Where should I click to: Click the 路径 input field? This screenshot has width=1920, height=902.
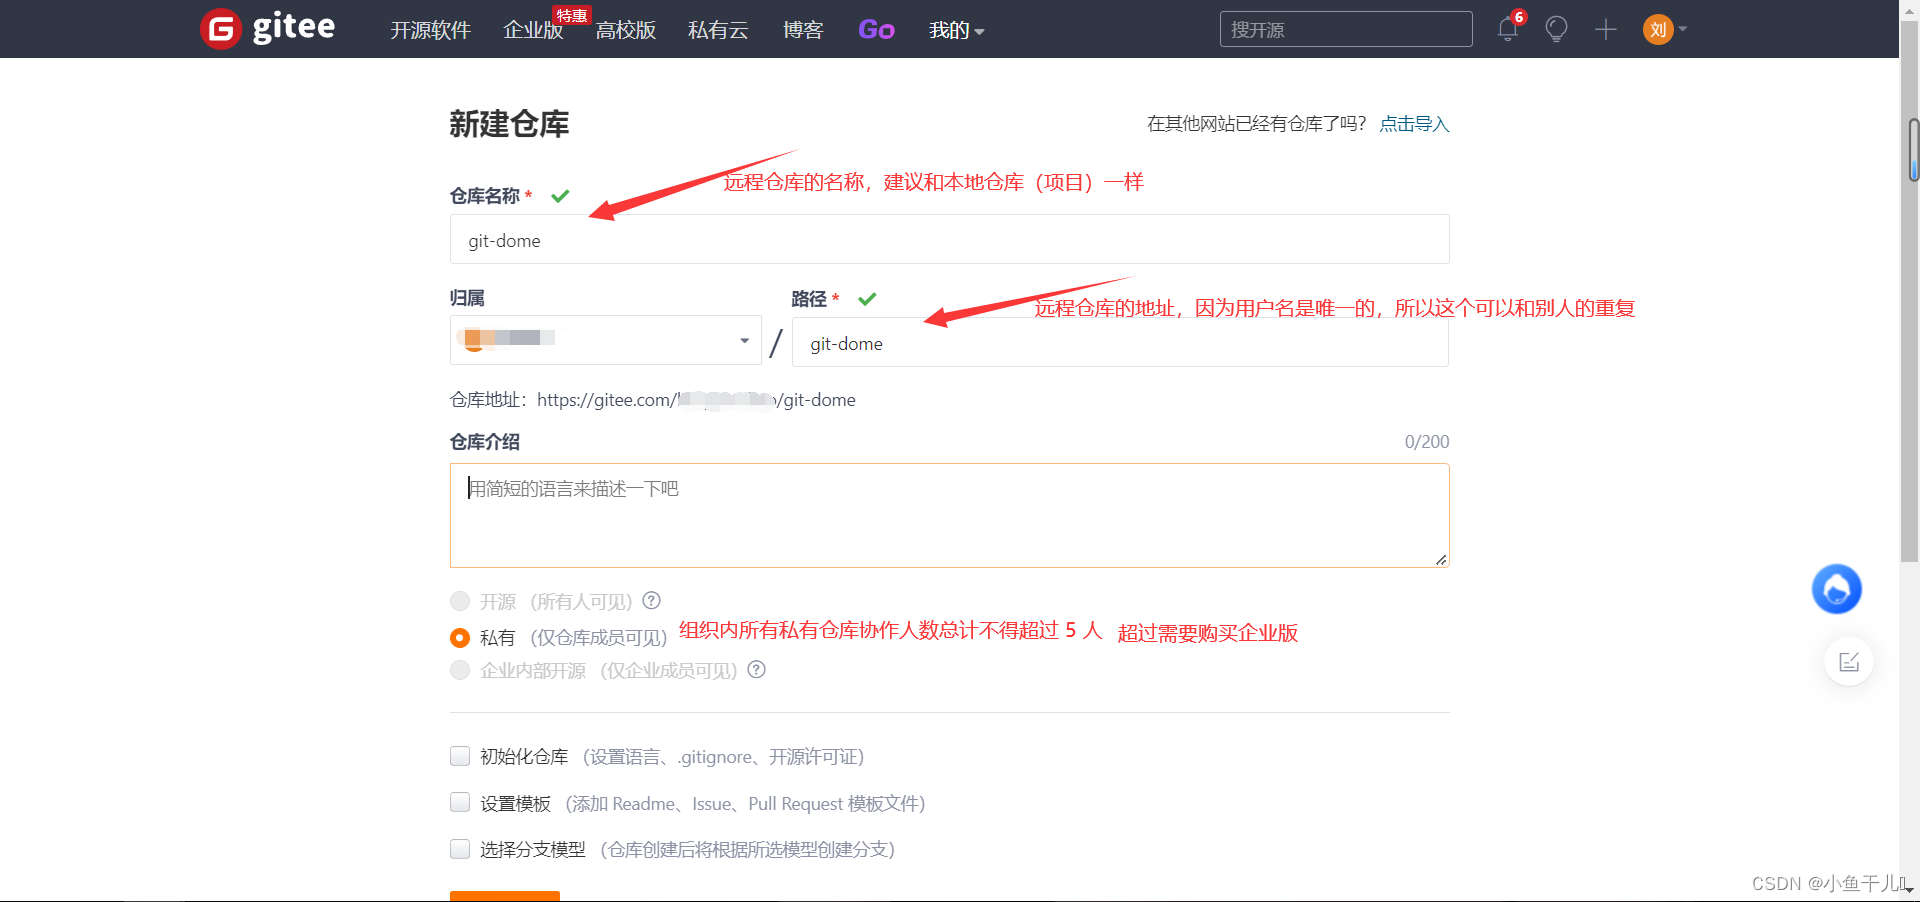[1120, 342]
